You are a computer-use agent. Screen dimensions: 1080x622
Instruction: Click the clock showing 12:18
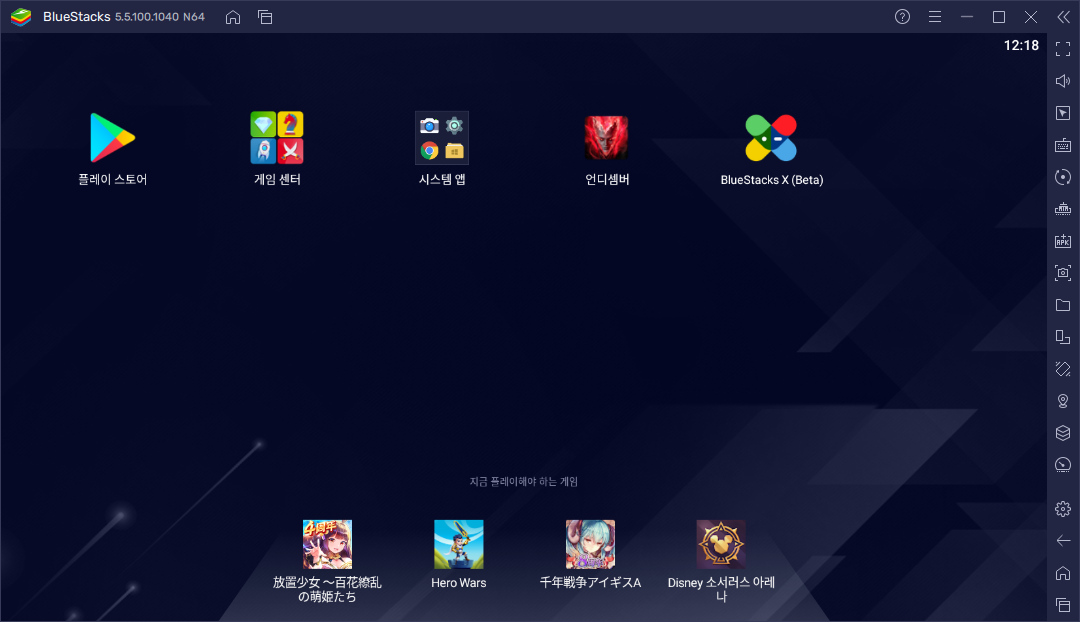coord(1021,45)
